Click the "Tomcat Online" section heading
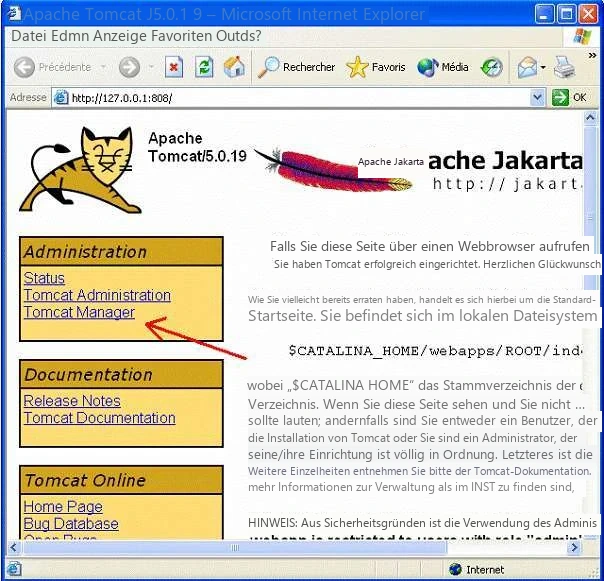Image resolution: width=604 pixels, height=581 pixels. coord(85,480)
